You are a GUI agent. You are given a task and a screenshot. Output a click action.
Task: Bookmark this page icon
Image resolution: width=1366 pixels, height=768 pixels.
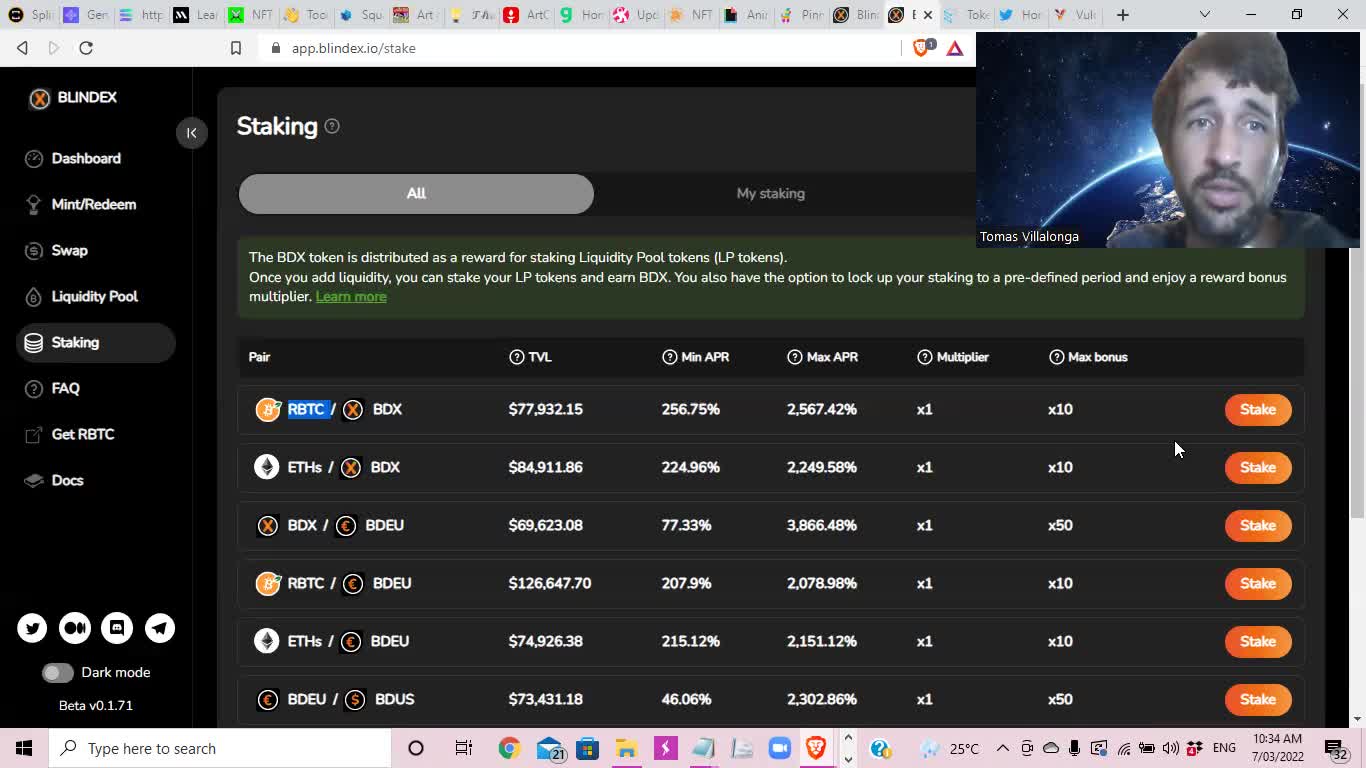point(236,48)
